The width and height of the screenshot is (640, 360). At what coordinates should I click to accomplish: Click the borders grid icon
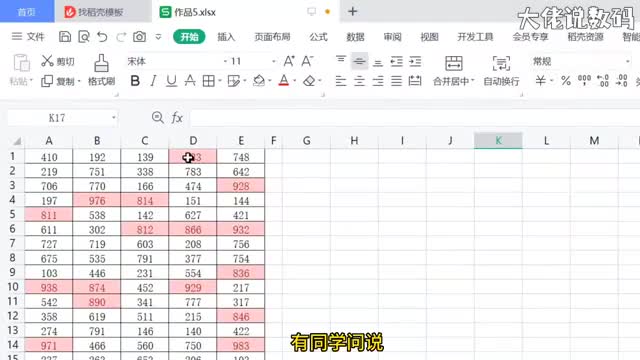(209, 81)
